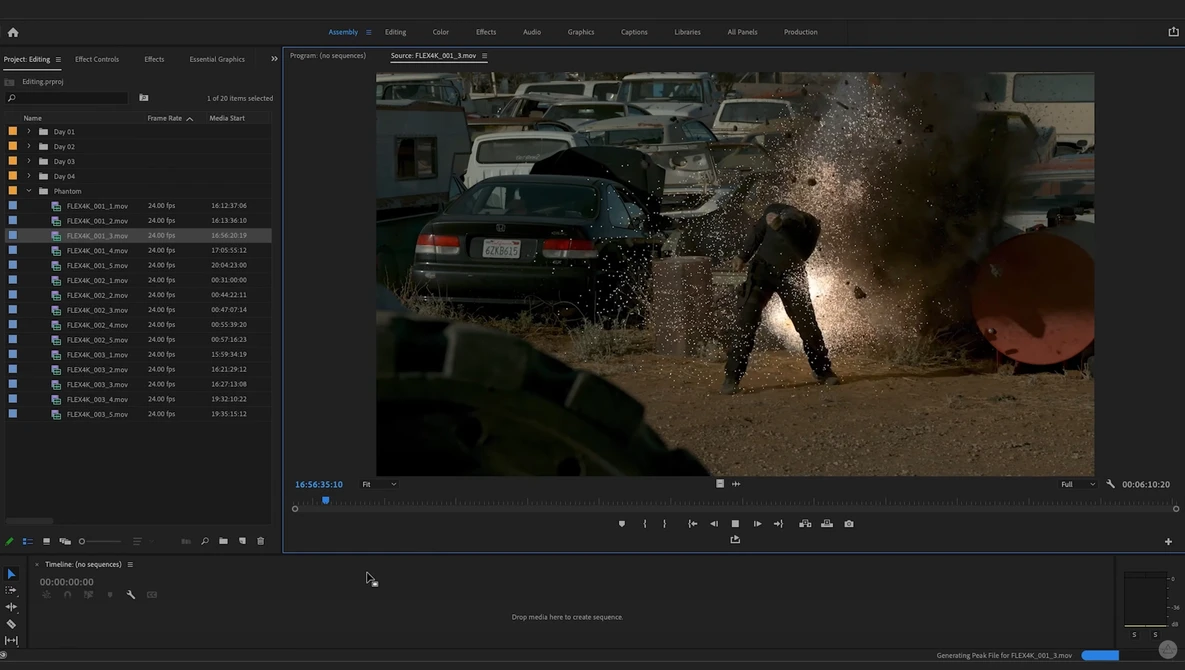Select the Ripple Edit tool
Image resolution: width=1185 pixels, height=670 pixels.
point(11,607)
